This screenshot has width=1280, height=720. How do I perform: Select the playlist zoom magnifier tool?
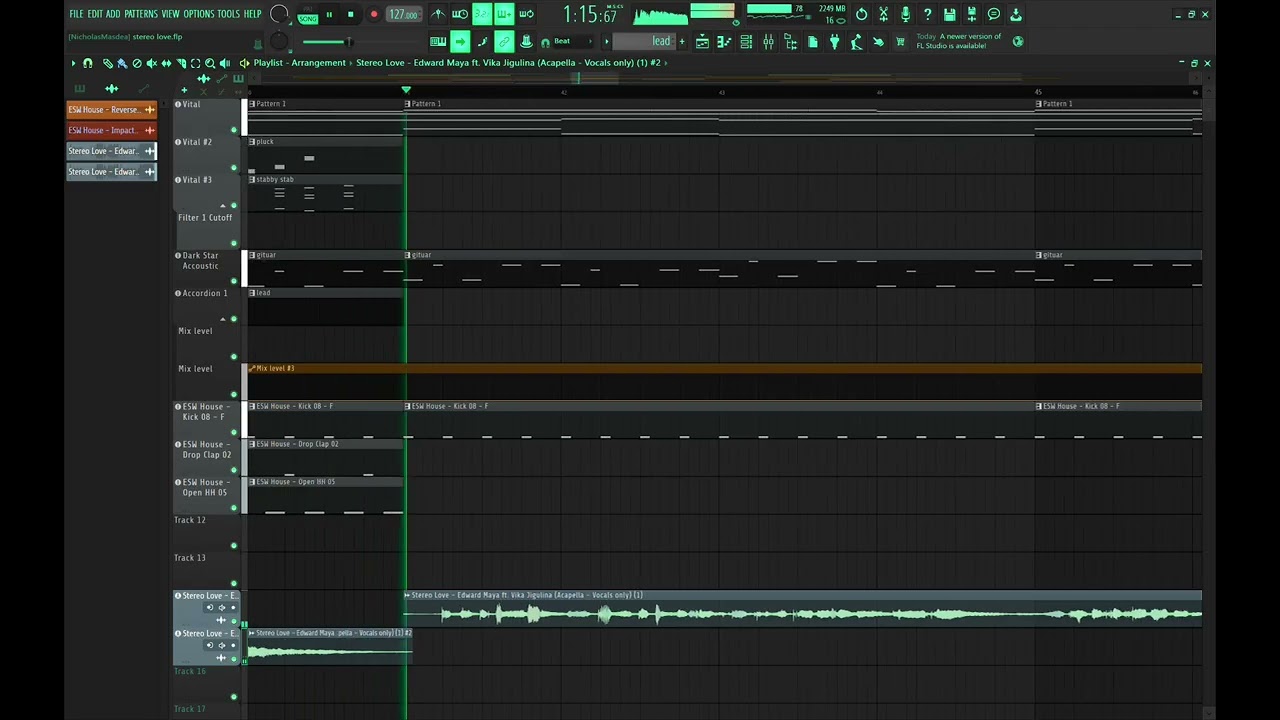point(209,63)
